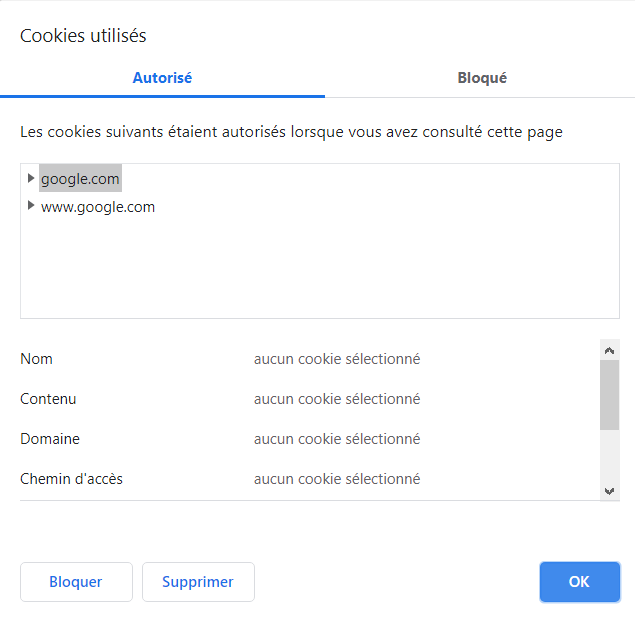Viewport: 635px width, 617px height.
Task: Click the cookie details scrollbar thumb
Action: tap(609, 395)
